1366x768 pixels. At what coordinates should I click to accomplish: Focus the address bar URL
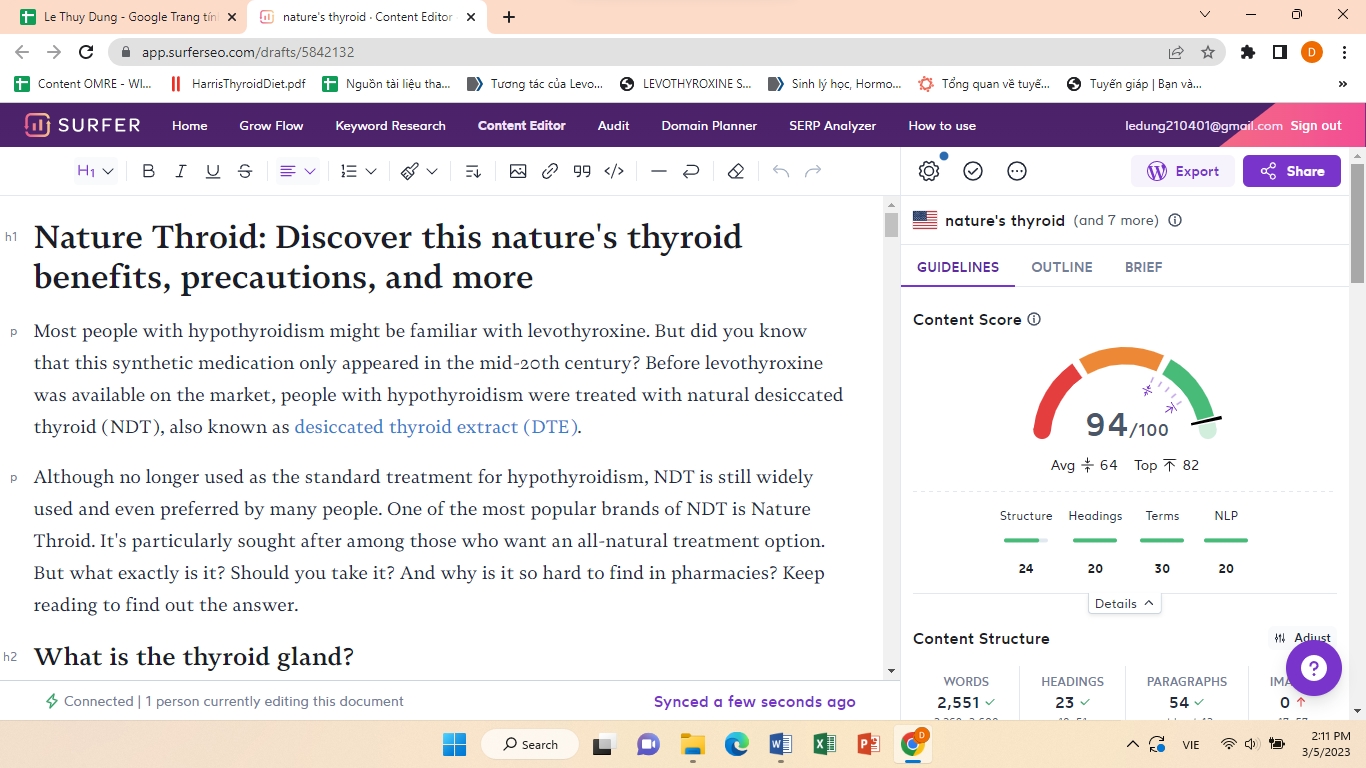[248, 52]
